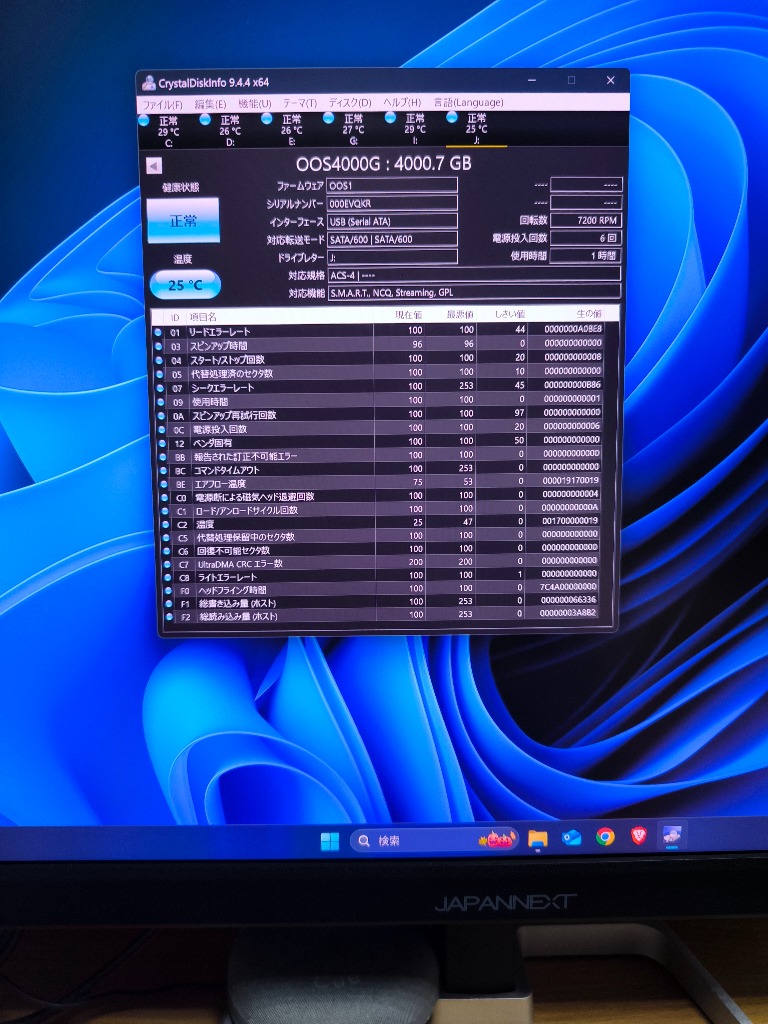Open Google Chrome from the taskbar
Screen dimensions: 768x1024
605,837
